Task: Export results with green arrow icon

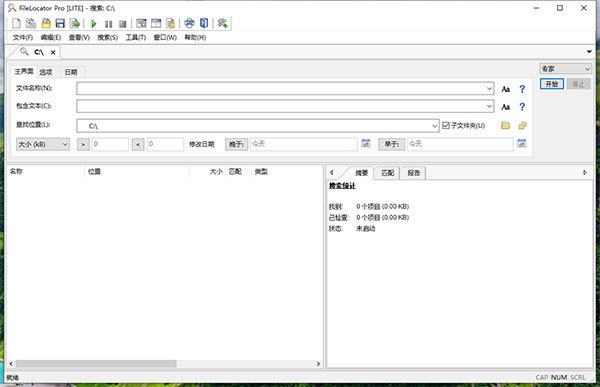Action: [x=75, y=23]
